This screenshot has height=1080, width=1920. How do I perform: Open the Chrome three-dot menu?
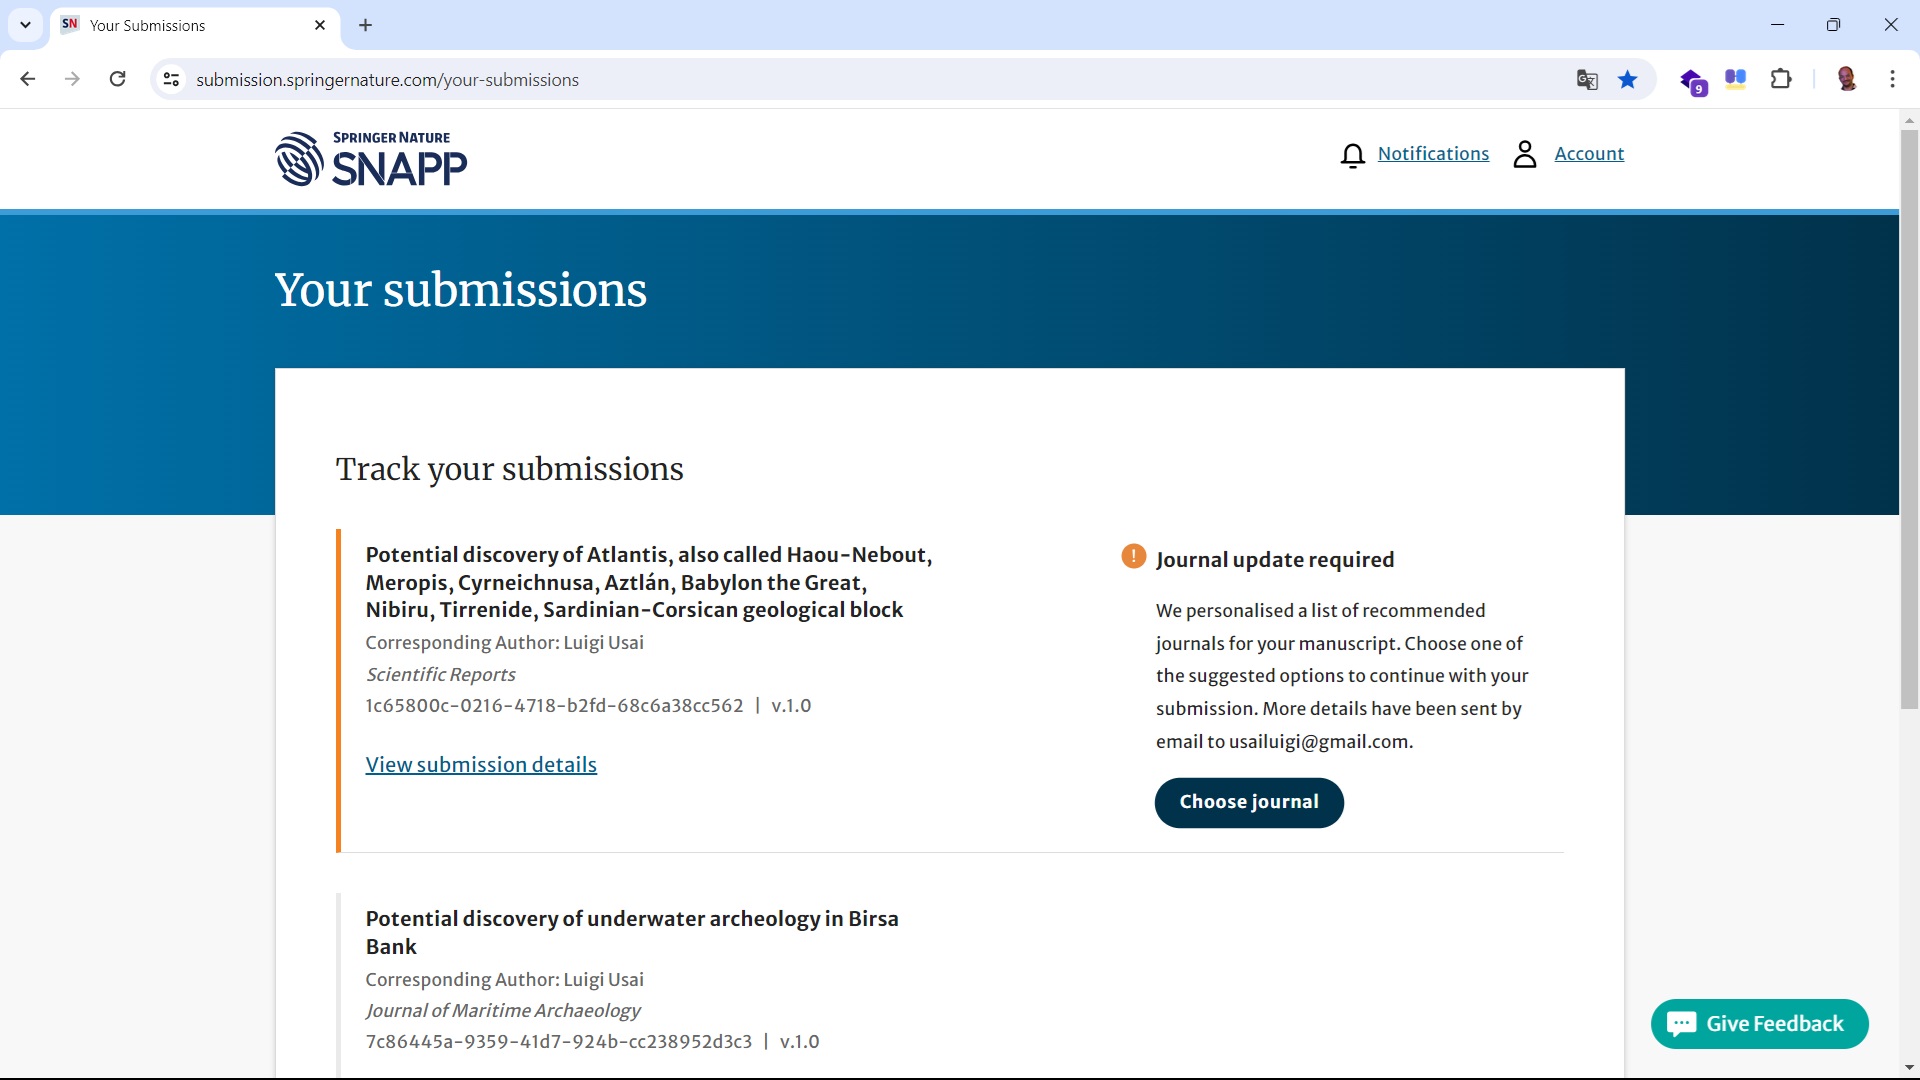pyautogui.click(x=1893, y=79)
